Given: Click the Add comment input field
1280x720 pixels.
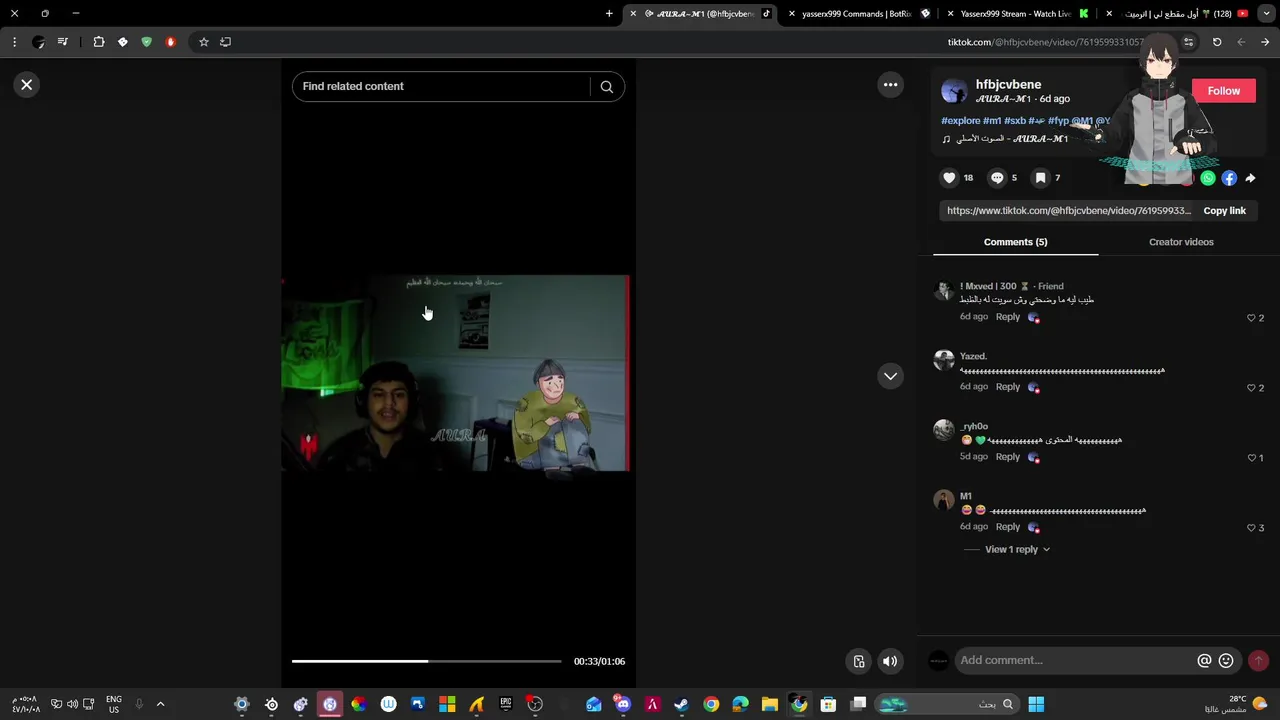Looking at the screenshot, I should point(1075,661).
